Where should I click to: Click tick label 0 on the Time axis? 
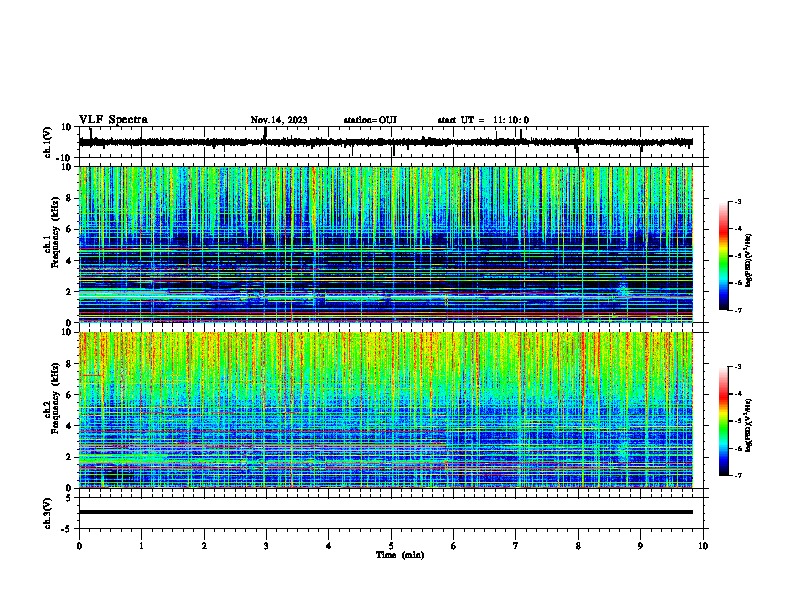click(79, 546)
